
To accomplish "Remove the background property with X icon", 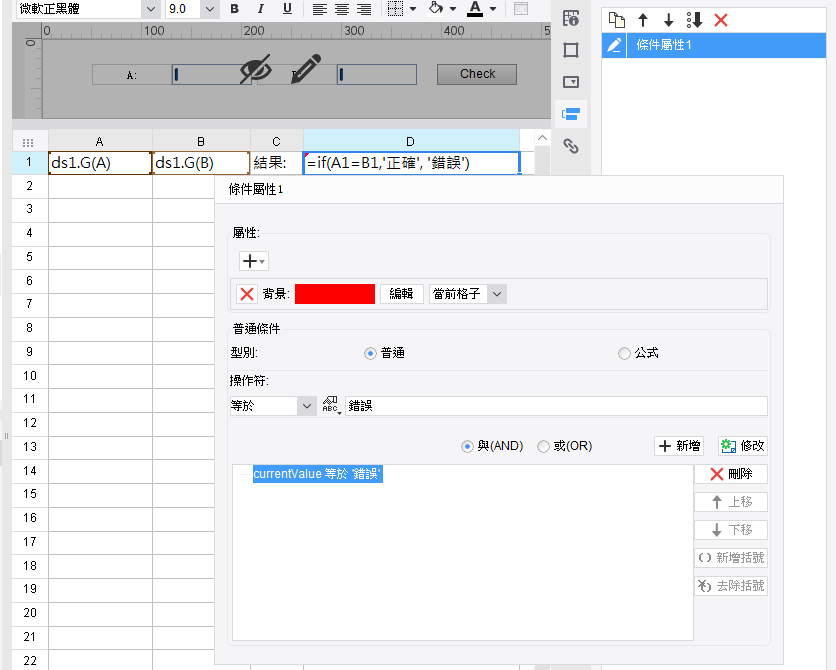I will pos(247,293).
